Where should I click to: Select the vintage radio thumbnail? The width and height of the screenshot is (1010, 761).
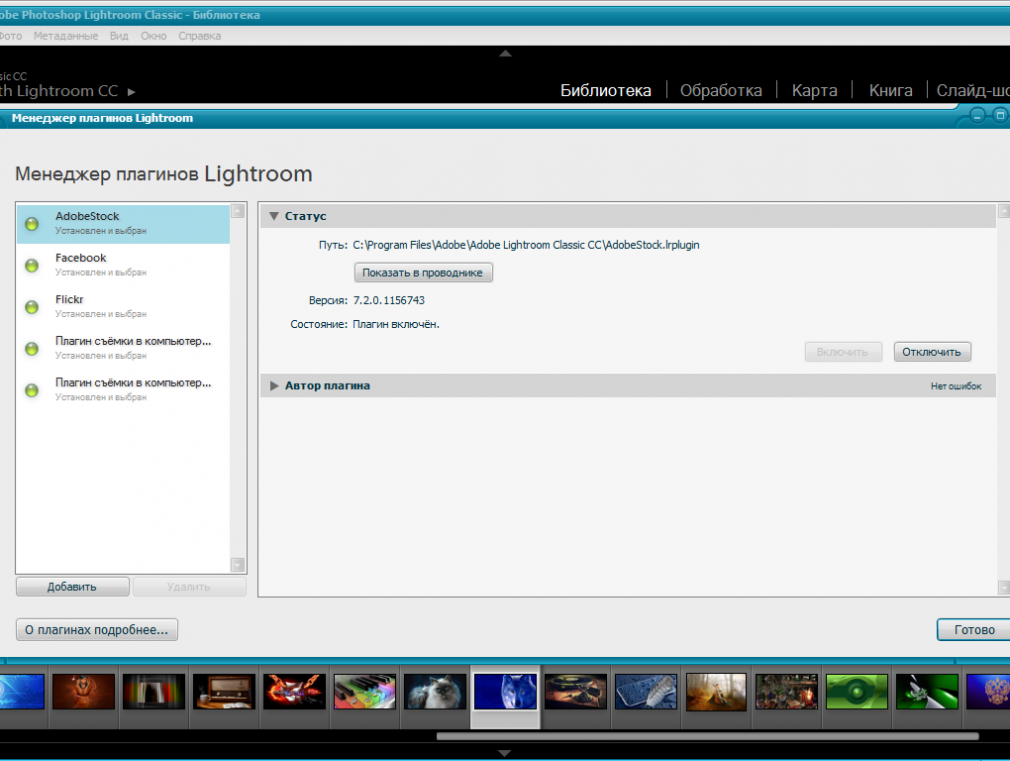[x=224, y=692]
